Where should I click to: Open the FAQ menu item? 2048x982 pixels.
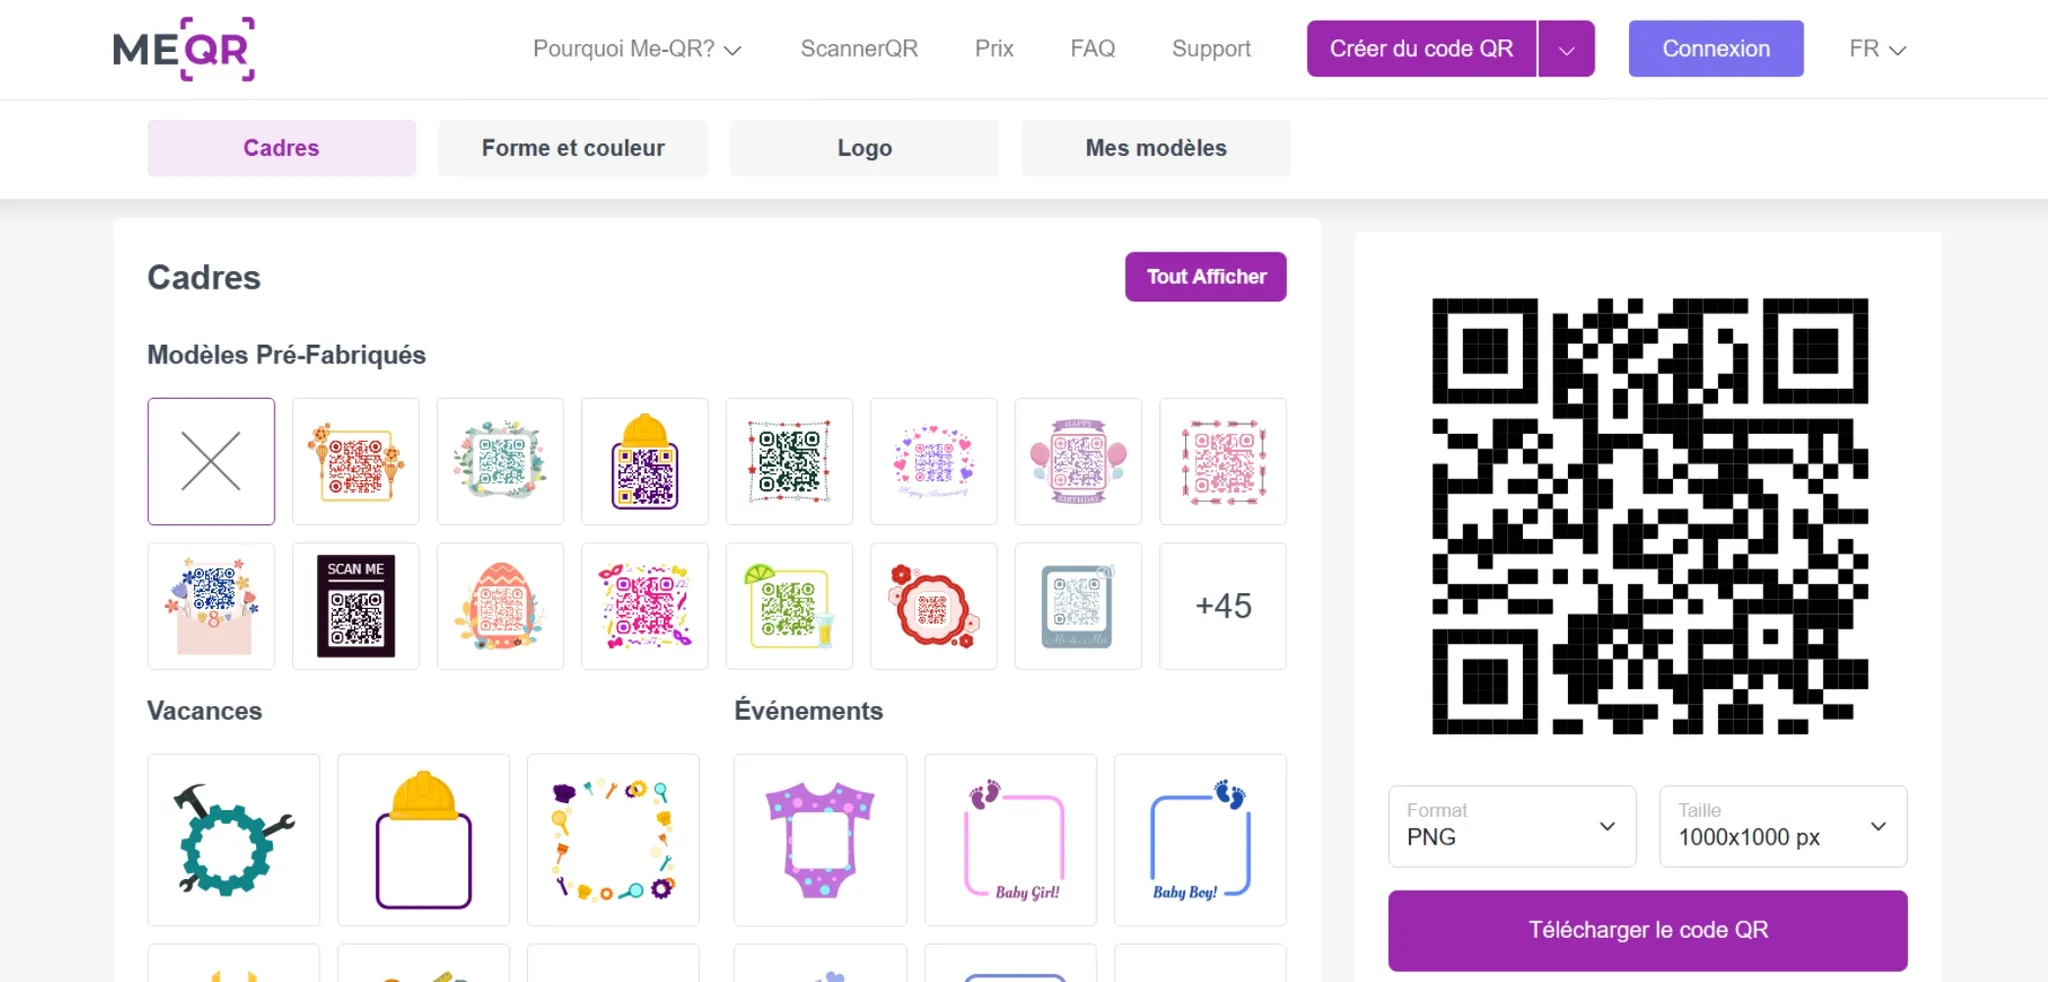[x=1092, y=49]
